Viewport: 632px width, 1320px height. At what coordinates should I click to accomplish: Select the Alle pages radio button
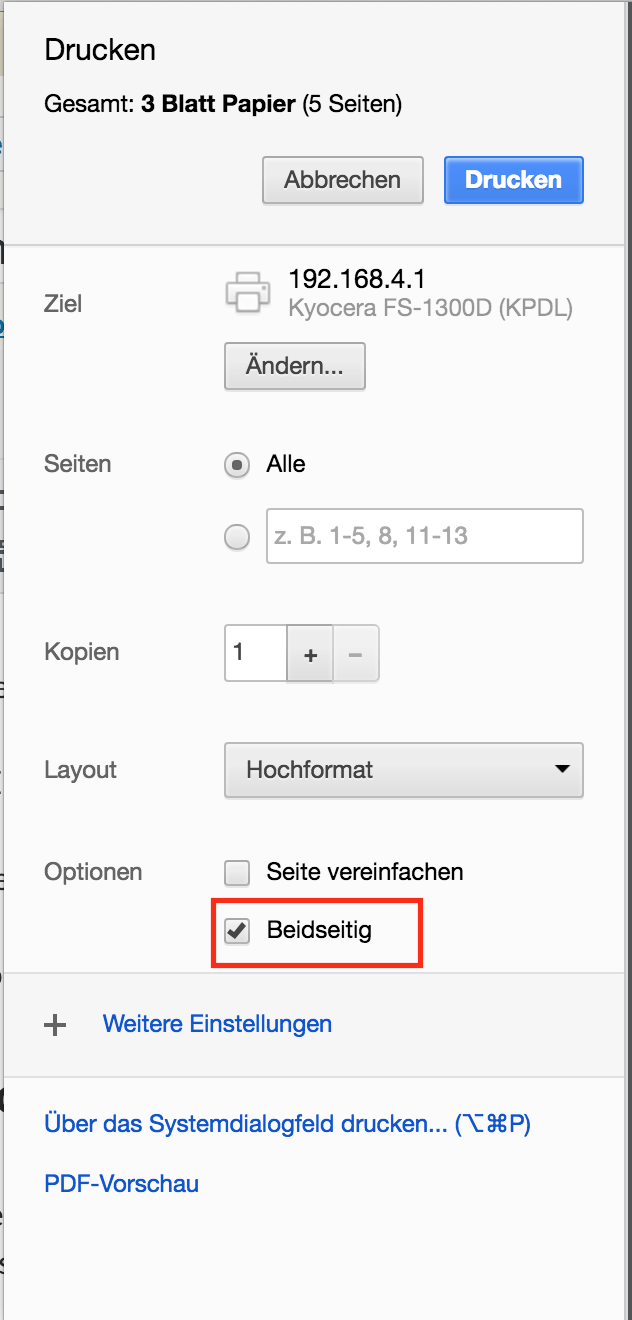(x=237, y=465)
